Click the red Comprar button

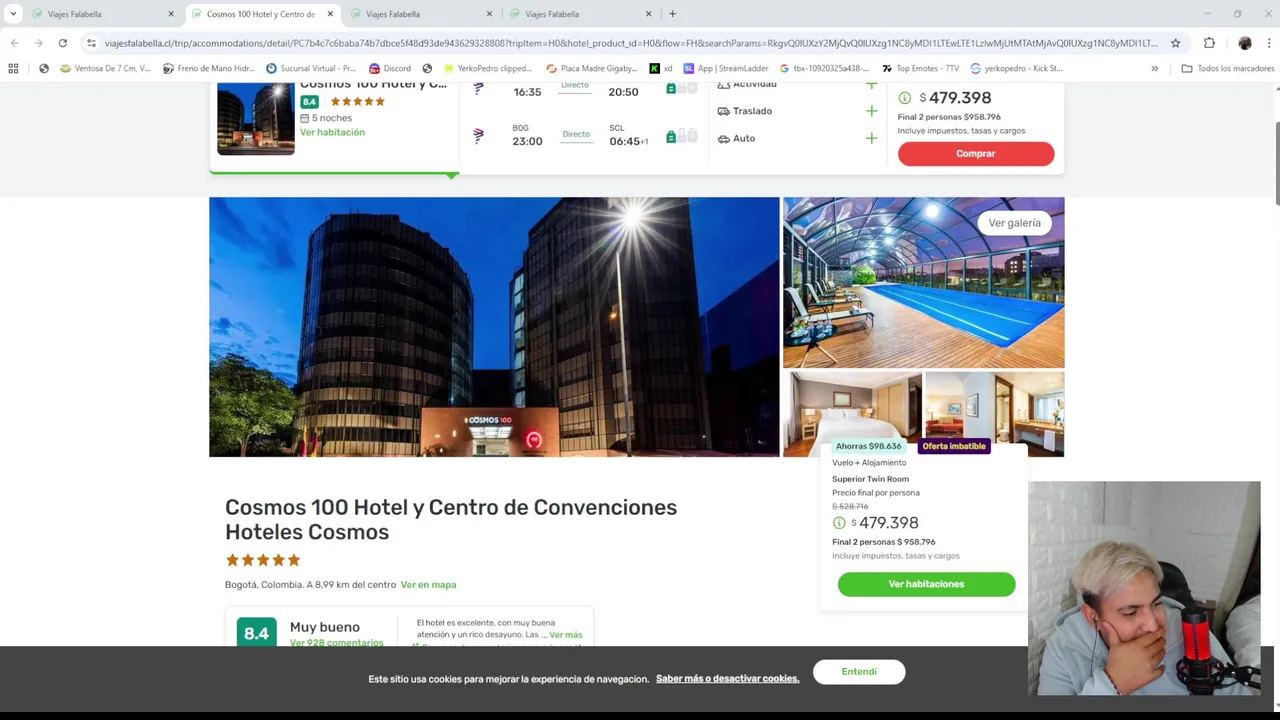[x=975, y=154]
